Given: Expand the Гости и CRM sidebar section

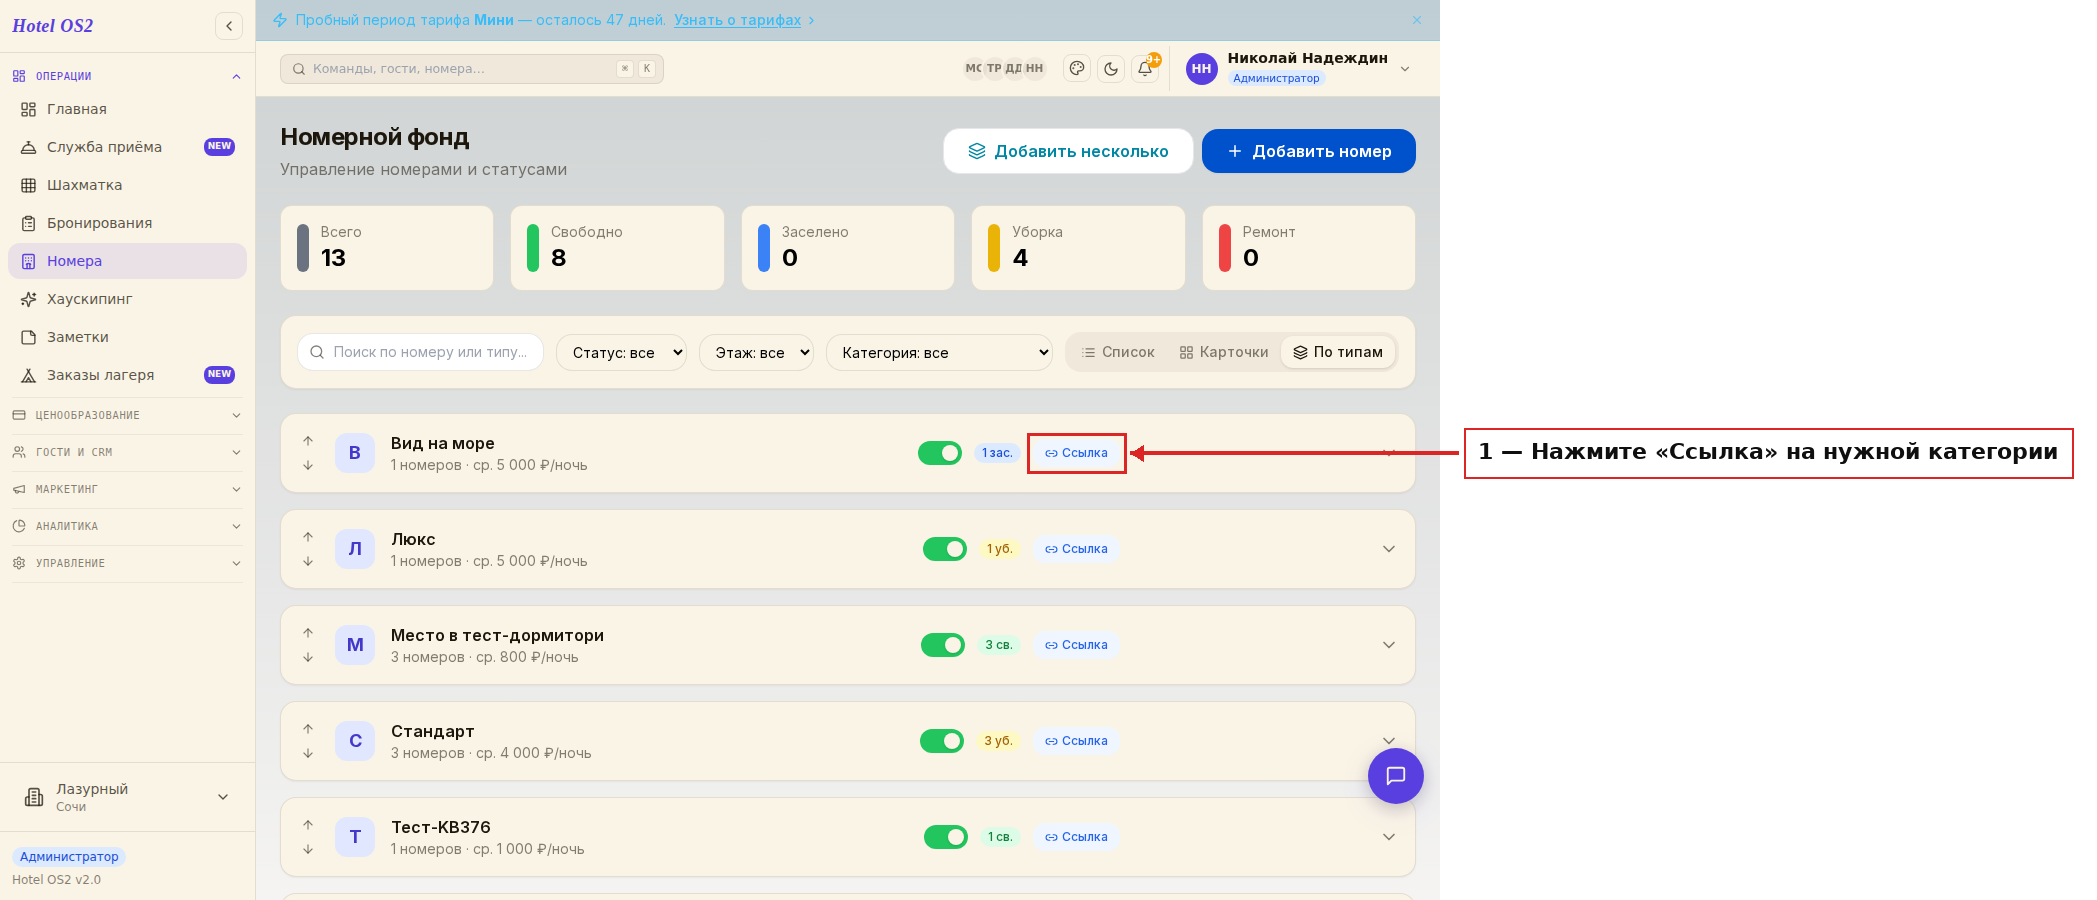Looking at the screenshot, I should (127, 452).
